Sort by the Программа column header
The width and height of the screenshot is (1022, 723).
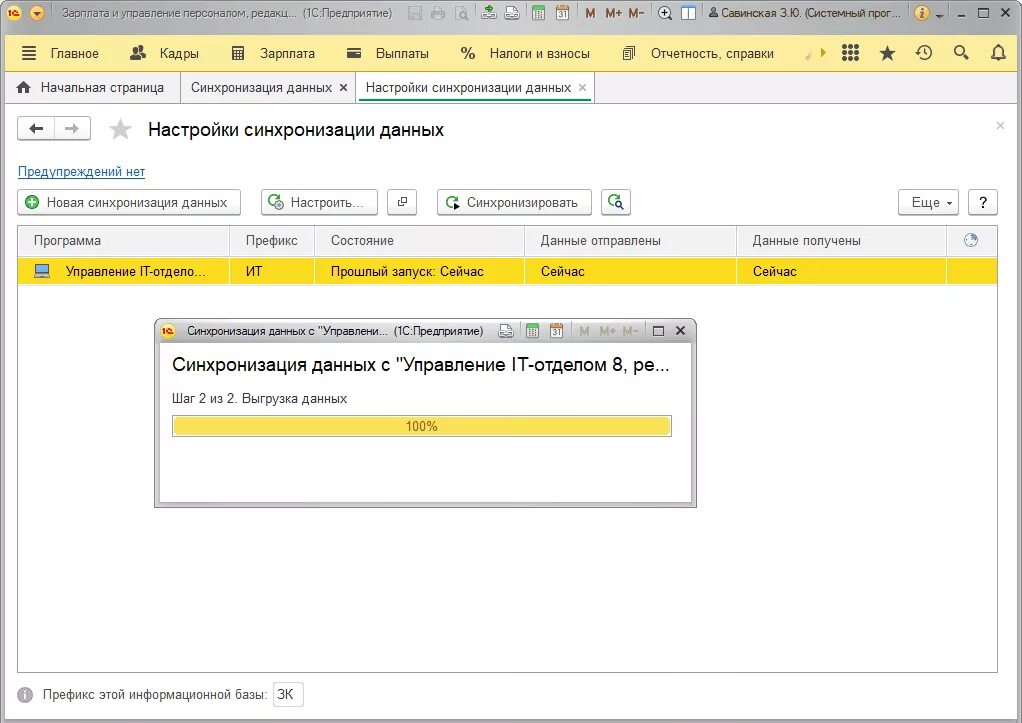[124, 241]
